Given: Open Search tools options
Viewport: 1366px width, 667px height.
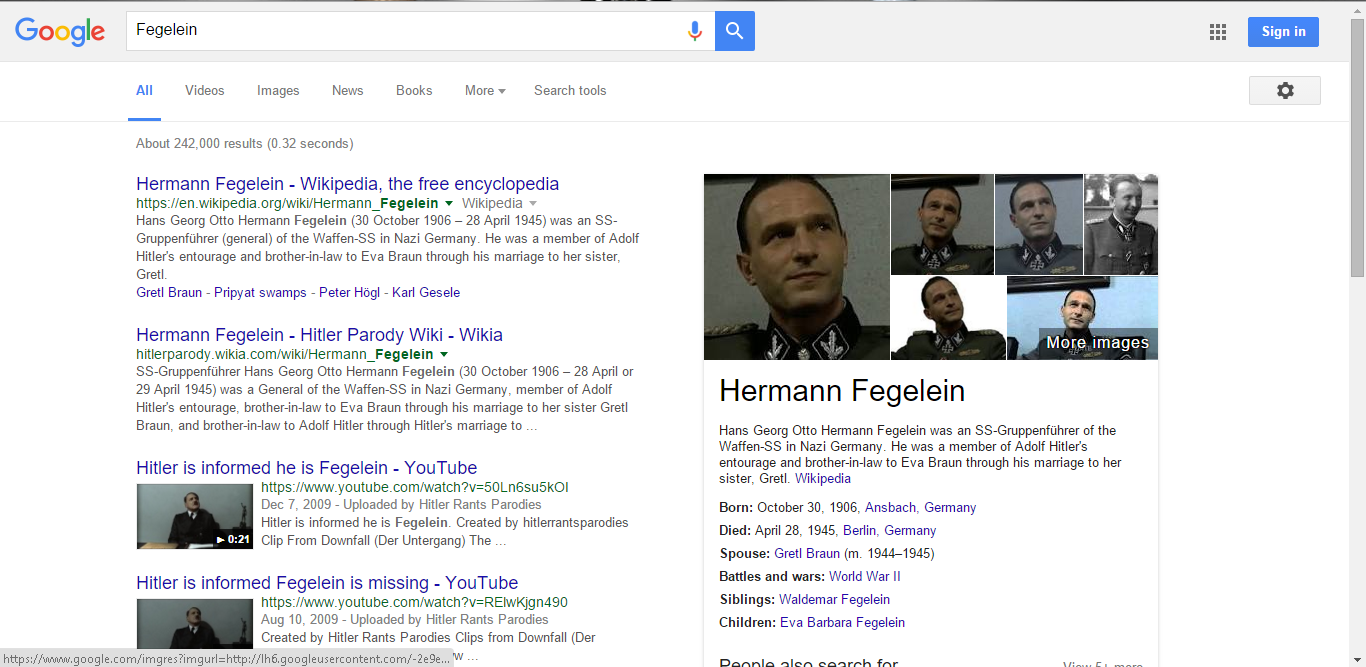Looking at the screenshot, I should click(570, 90).
